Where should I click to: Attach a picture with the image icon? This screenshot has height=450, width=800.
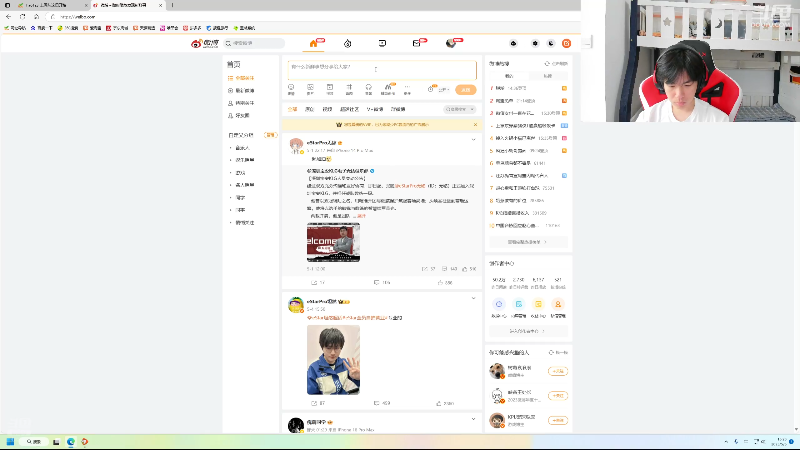(310, 88)
